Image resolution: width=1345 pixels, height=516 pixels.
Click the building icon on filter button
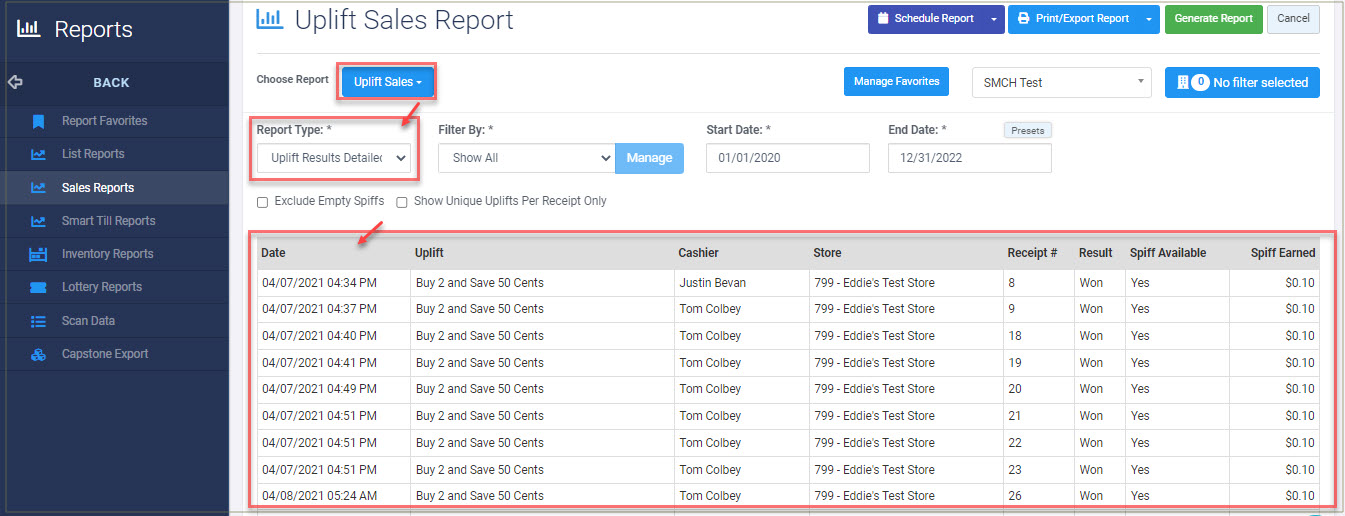tap(1182, 83)
